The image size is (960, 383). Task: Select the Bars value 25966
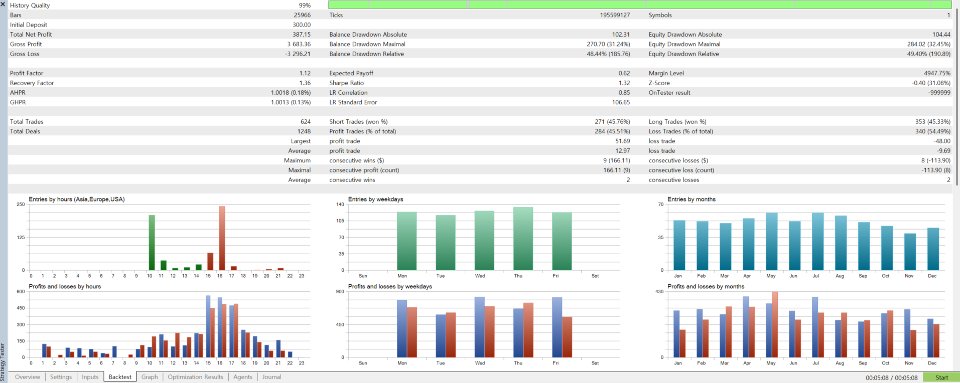[302, 15]
